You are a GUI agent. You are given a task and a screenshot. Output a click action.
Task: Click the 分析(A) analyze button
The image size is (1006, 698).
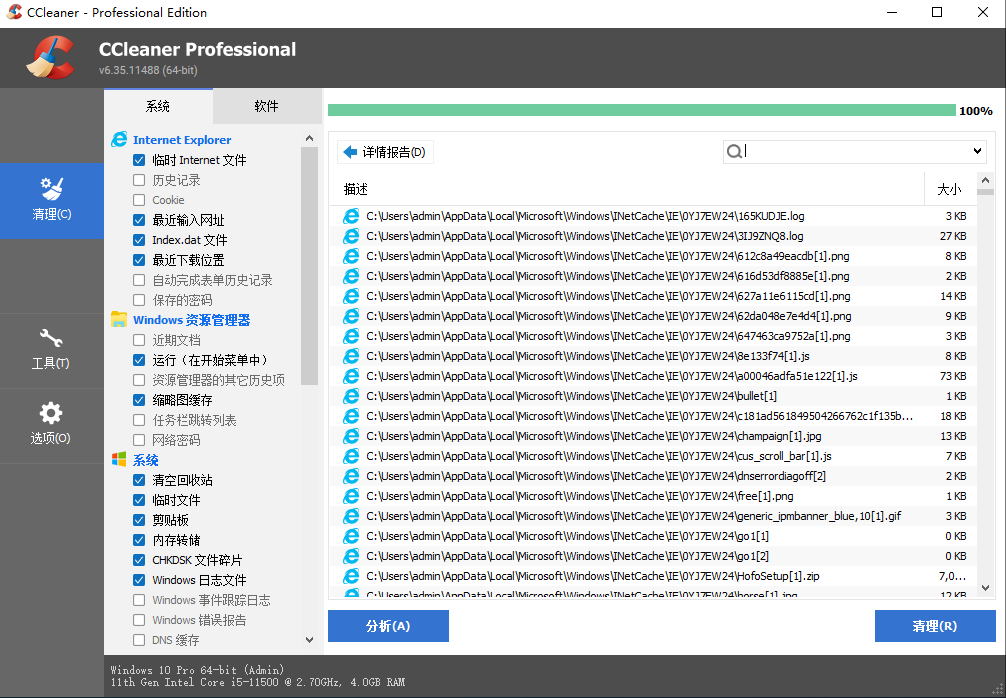click(x=388, y=626)
